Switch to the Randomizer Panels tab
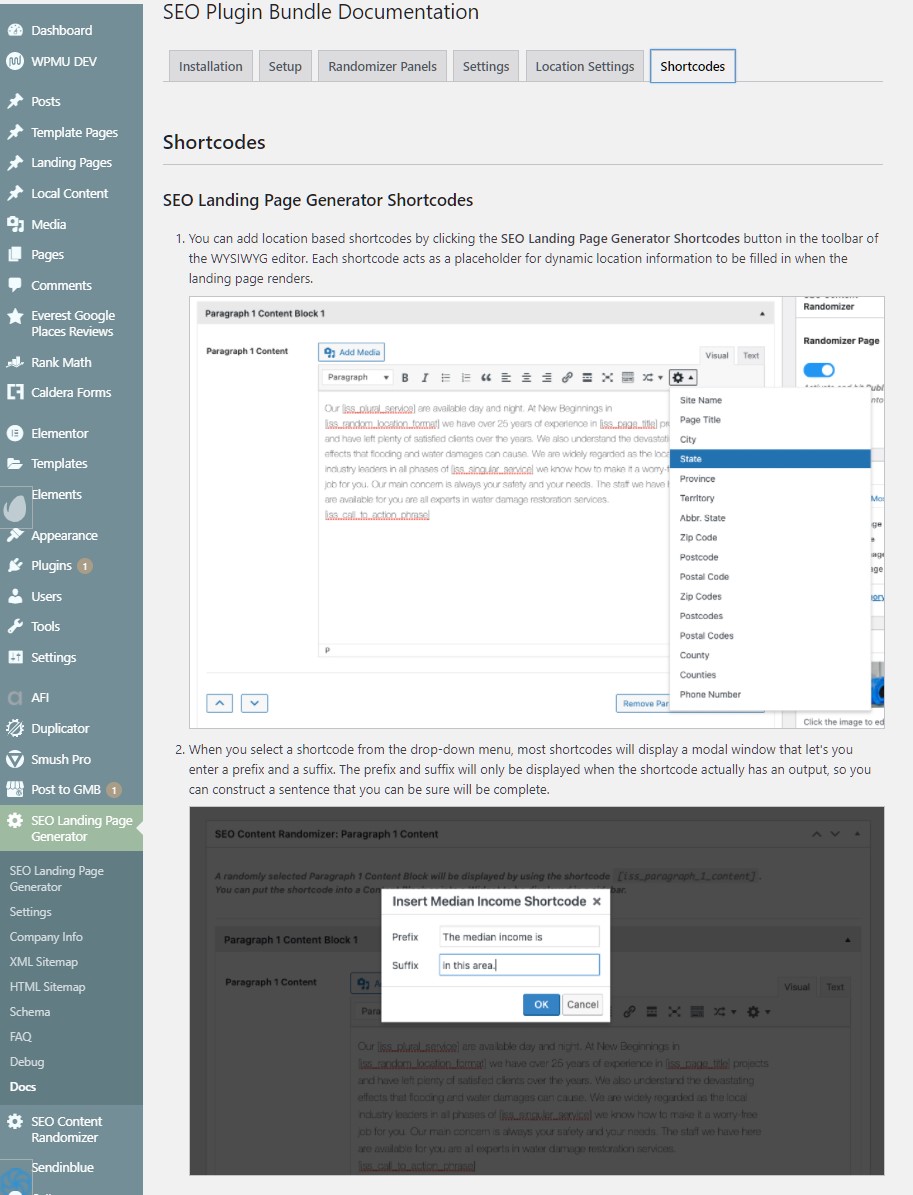This screenshot has height=1195, width=913. [383, 66]
